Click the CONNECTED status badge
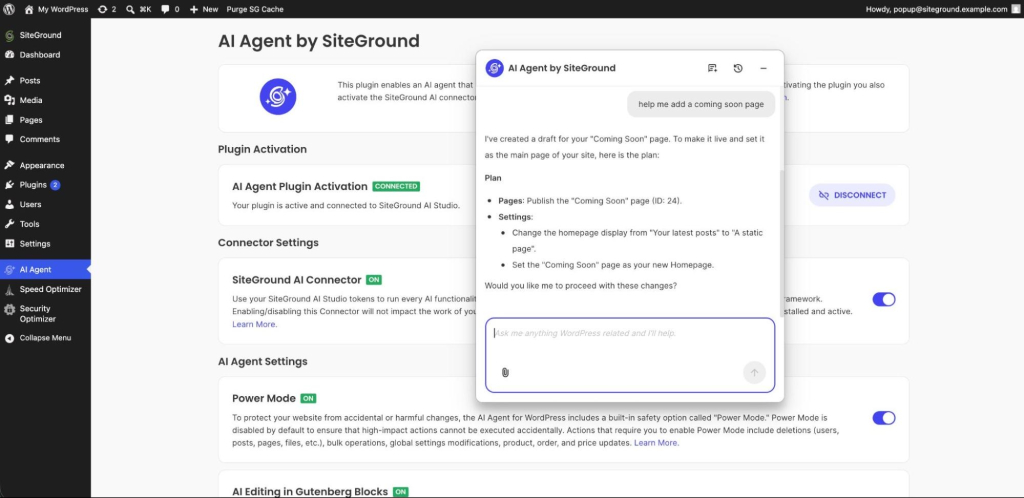Image resolution: width=1024 pixels, height=498 pixels. tap(396, 186)
